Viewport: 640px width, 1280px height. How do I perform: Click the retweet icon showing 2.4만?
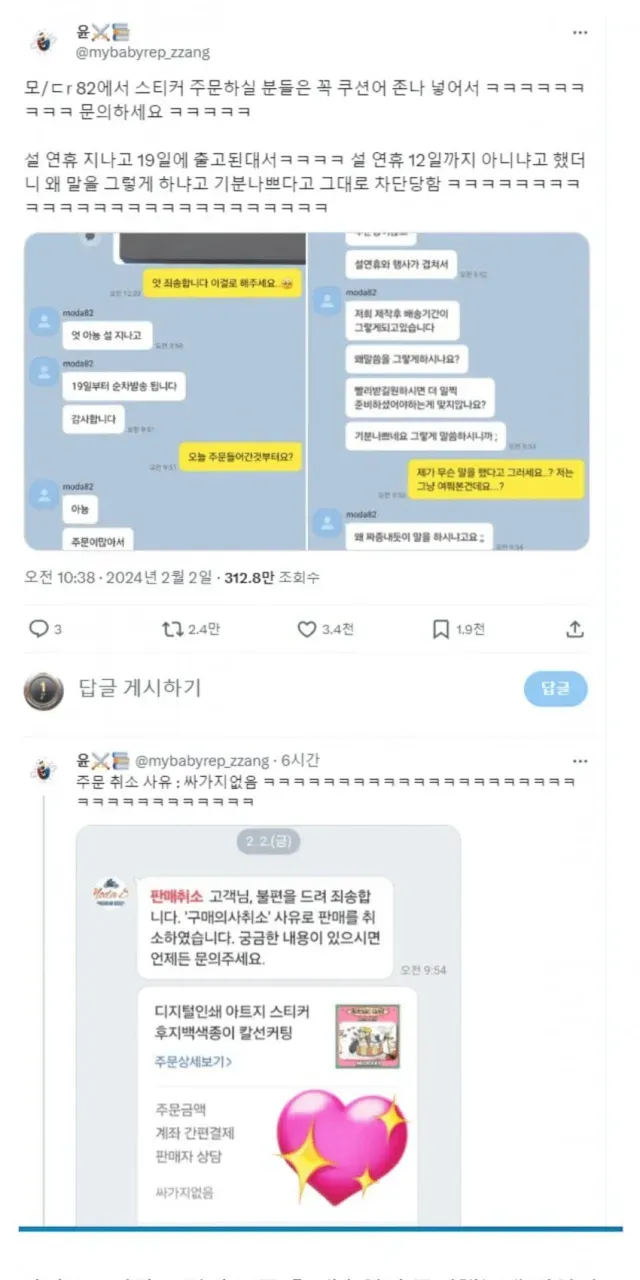pyautogui.click(x=173, y=629)
